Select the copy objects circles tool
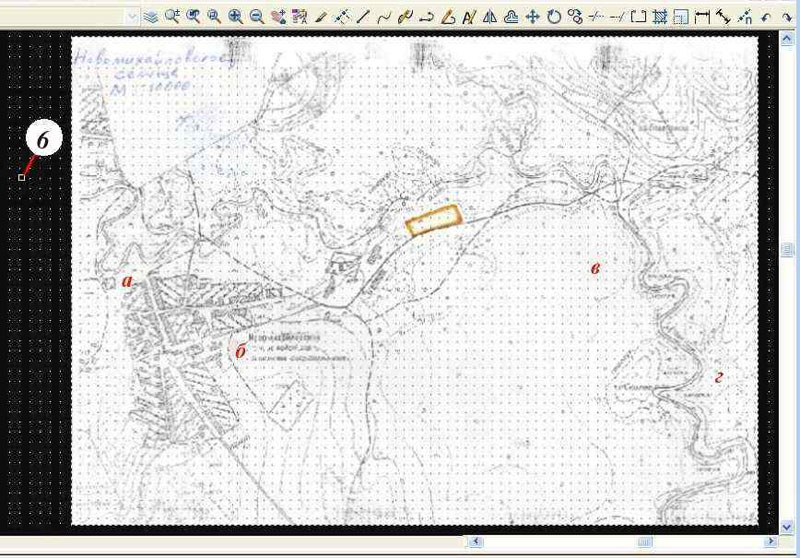Viewport: 800px width, 558px height. coord(575,17)
